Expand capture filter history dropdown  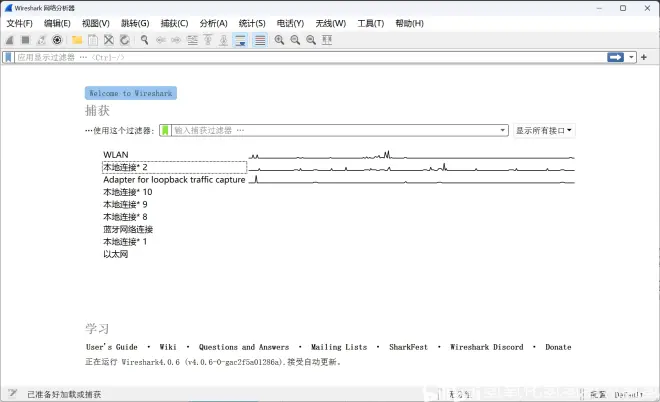pyautogui.click(x=503, y=130)
